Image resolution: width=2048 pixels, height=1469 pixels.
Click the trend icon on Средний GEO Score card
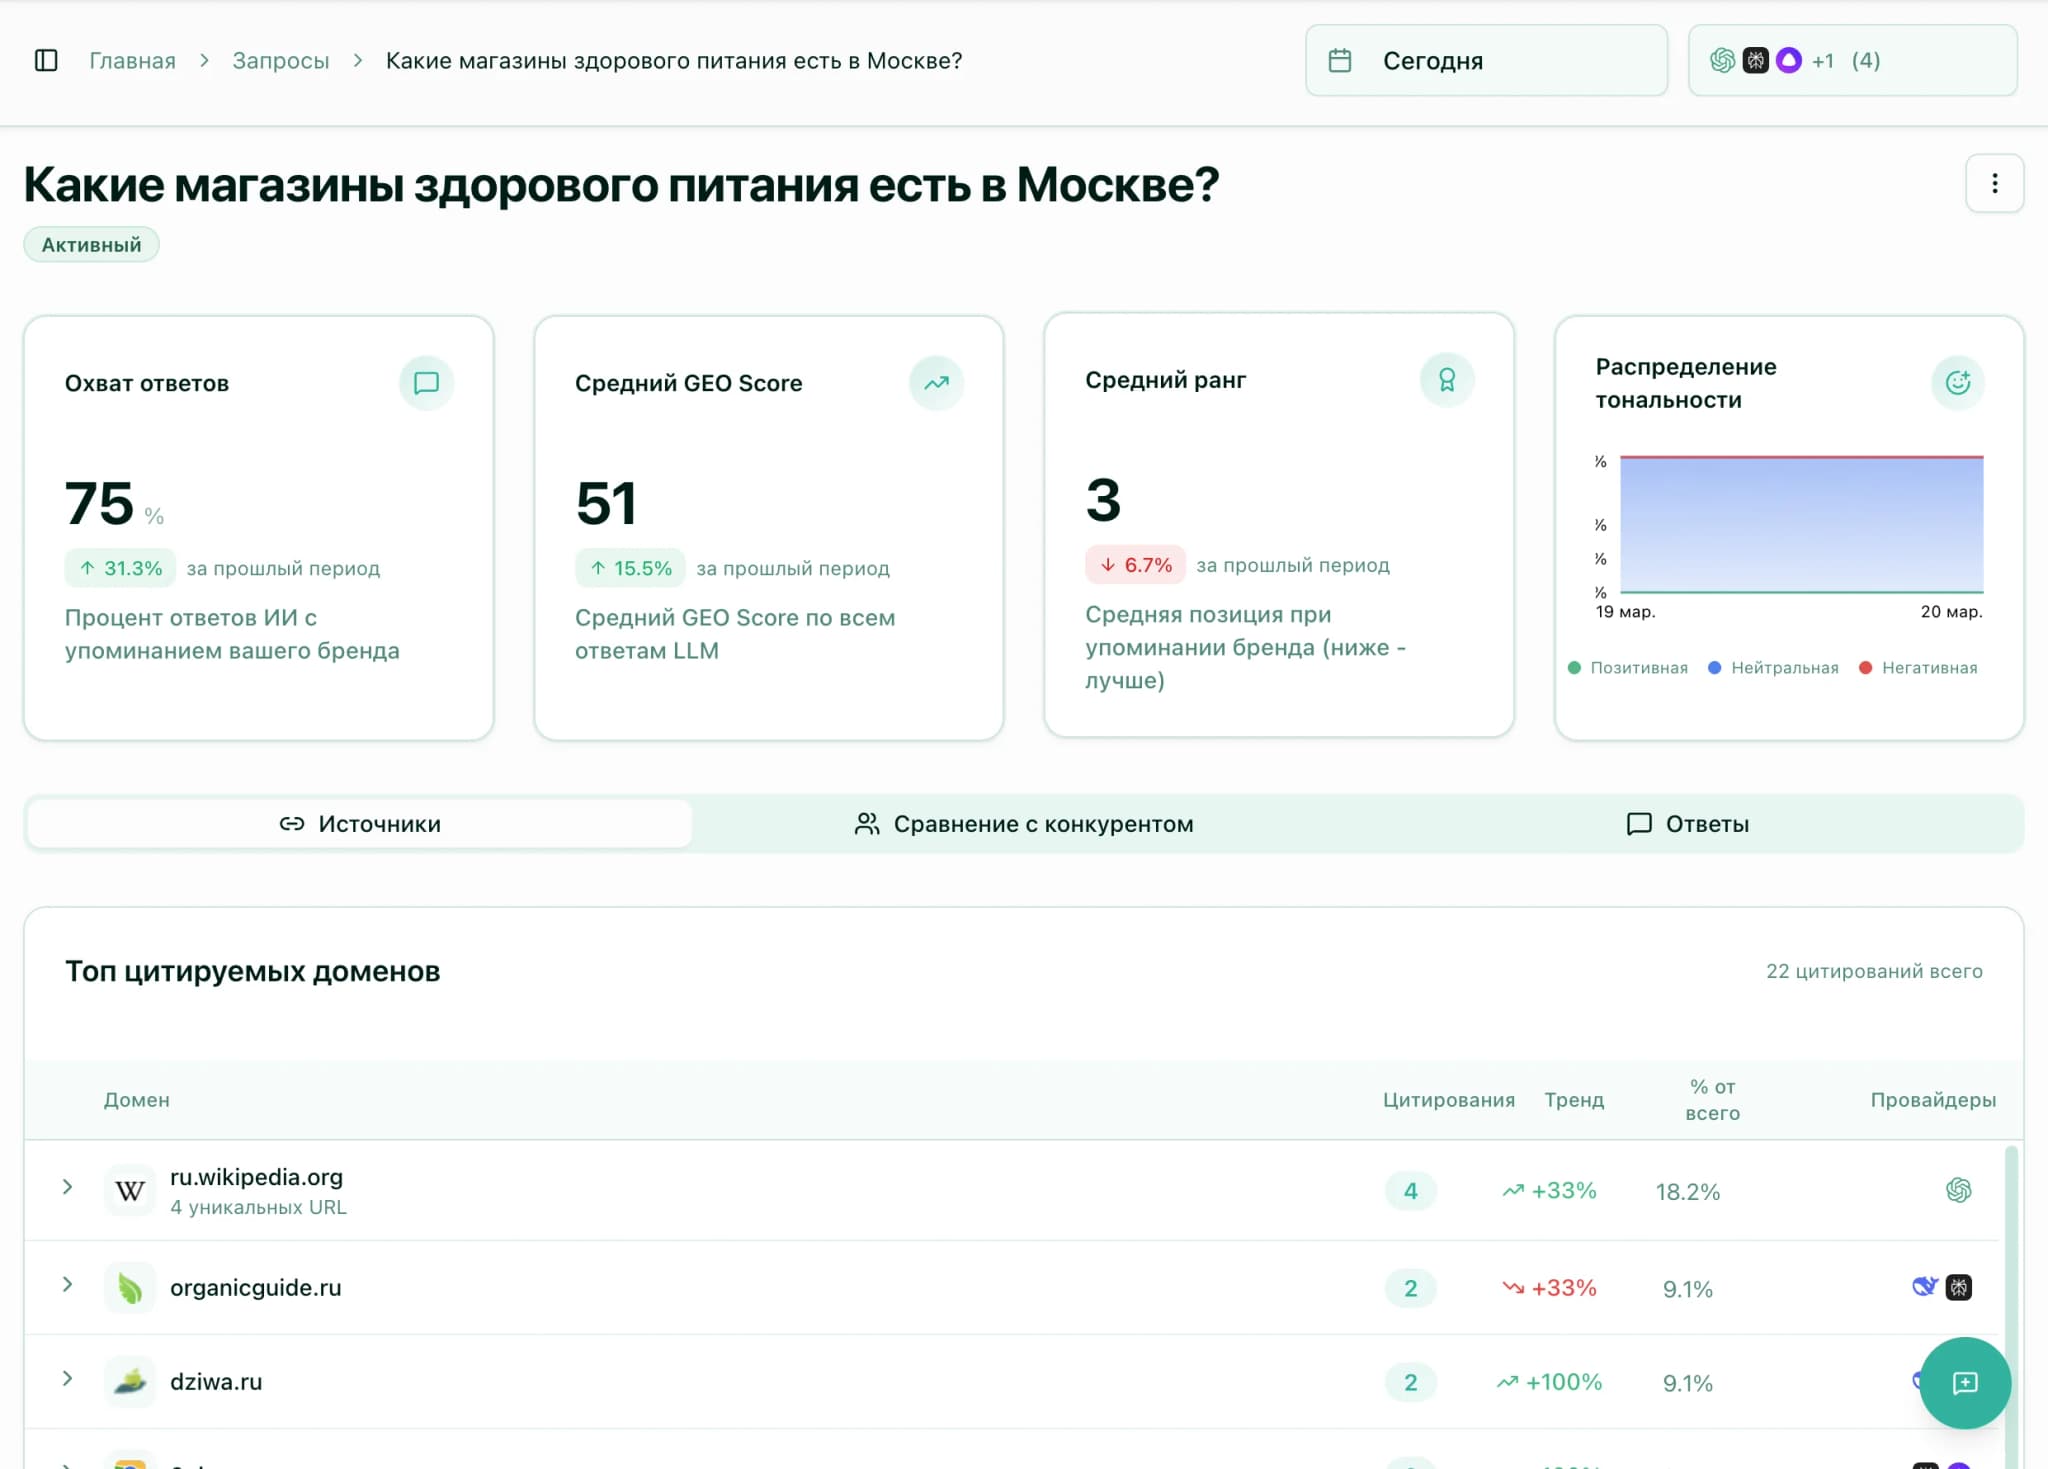tap(936, 382)
